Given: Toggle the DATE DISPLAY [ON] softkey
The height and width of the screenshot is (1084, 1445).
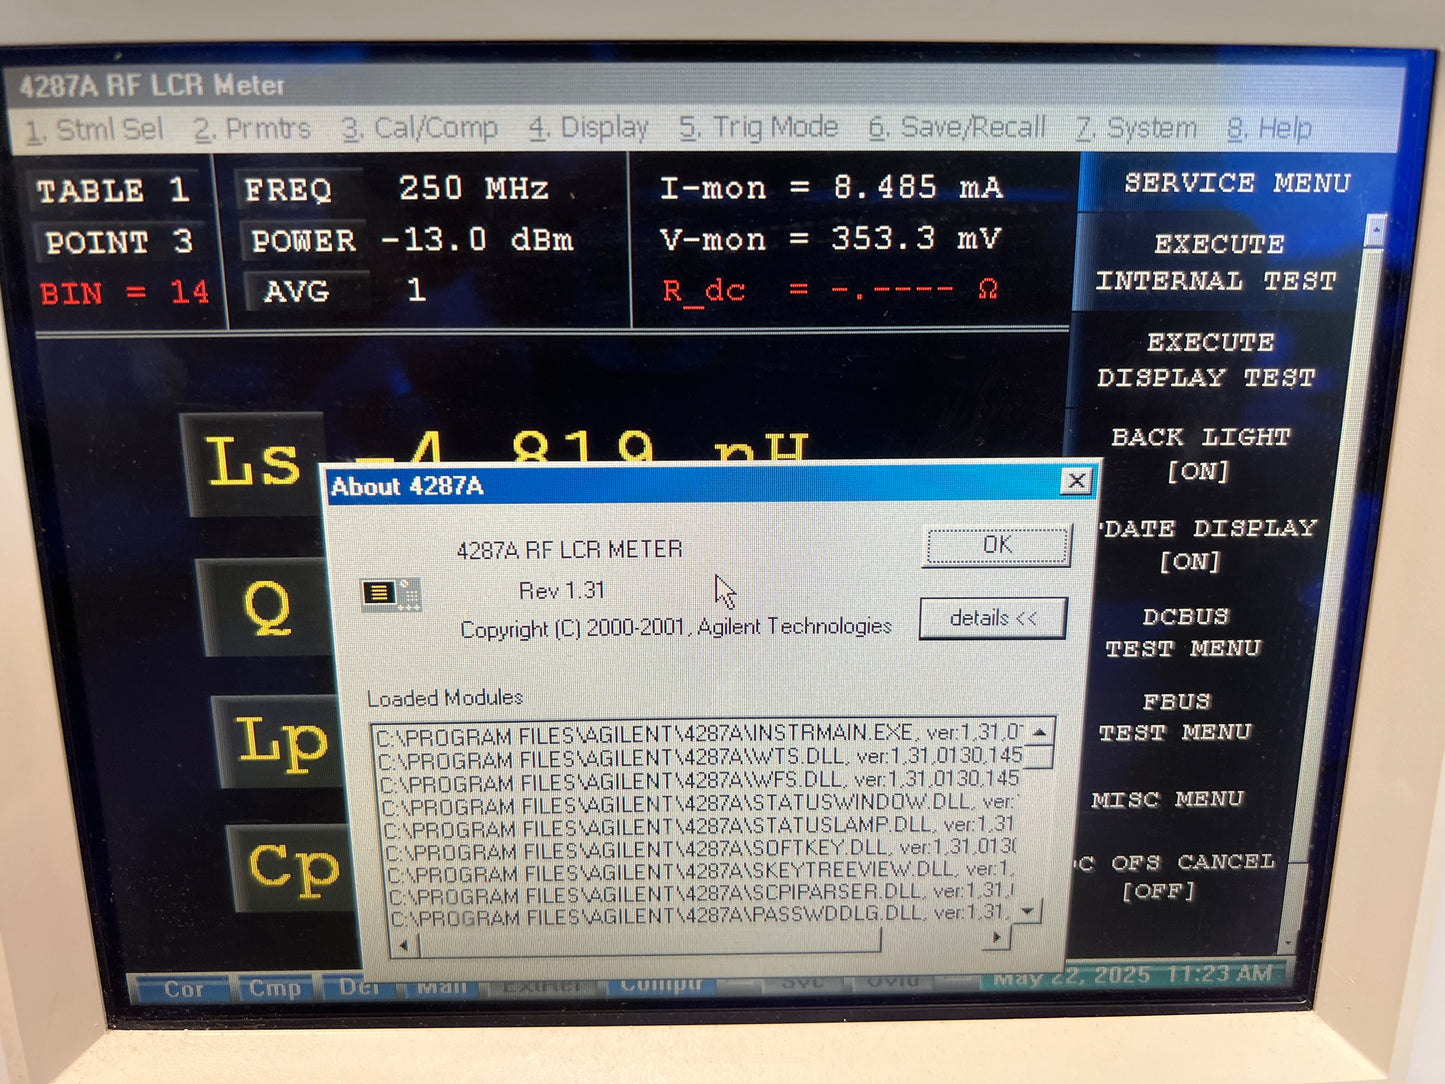Looking at the screenshot, I should 1205,544.
